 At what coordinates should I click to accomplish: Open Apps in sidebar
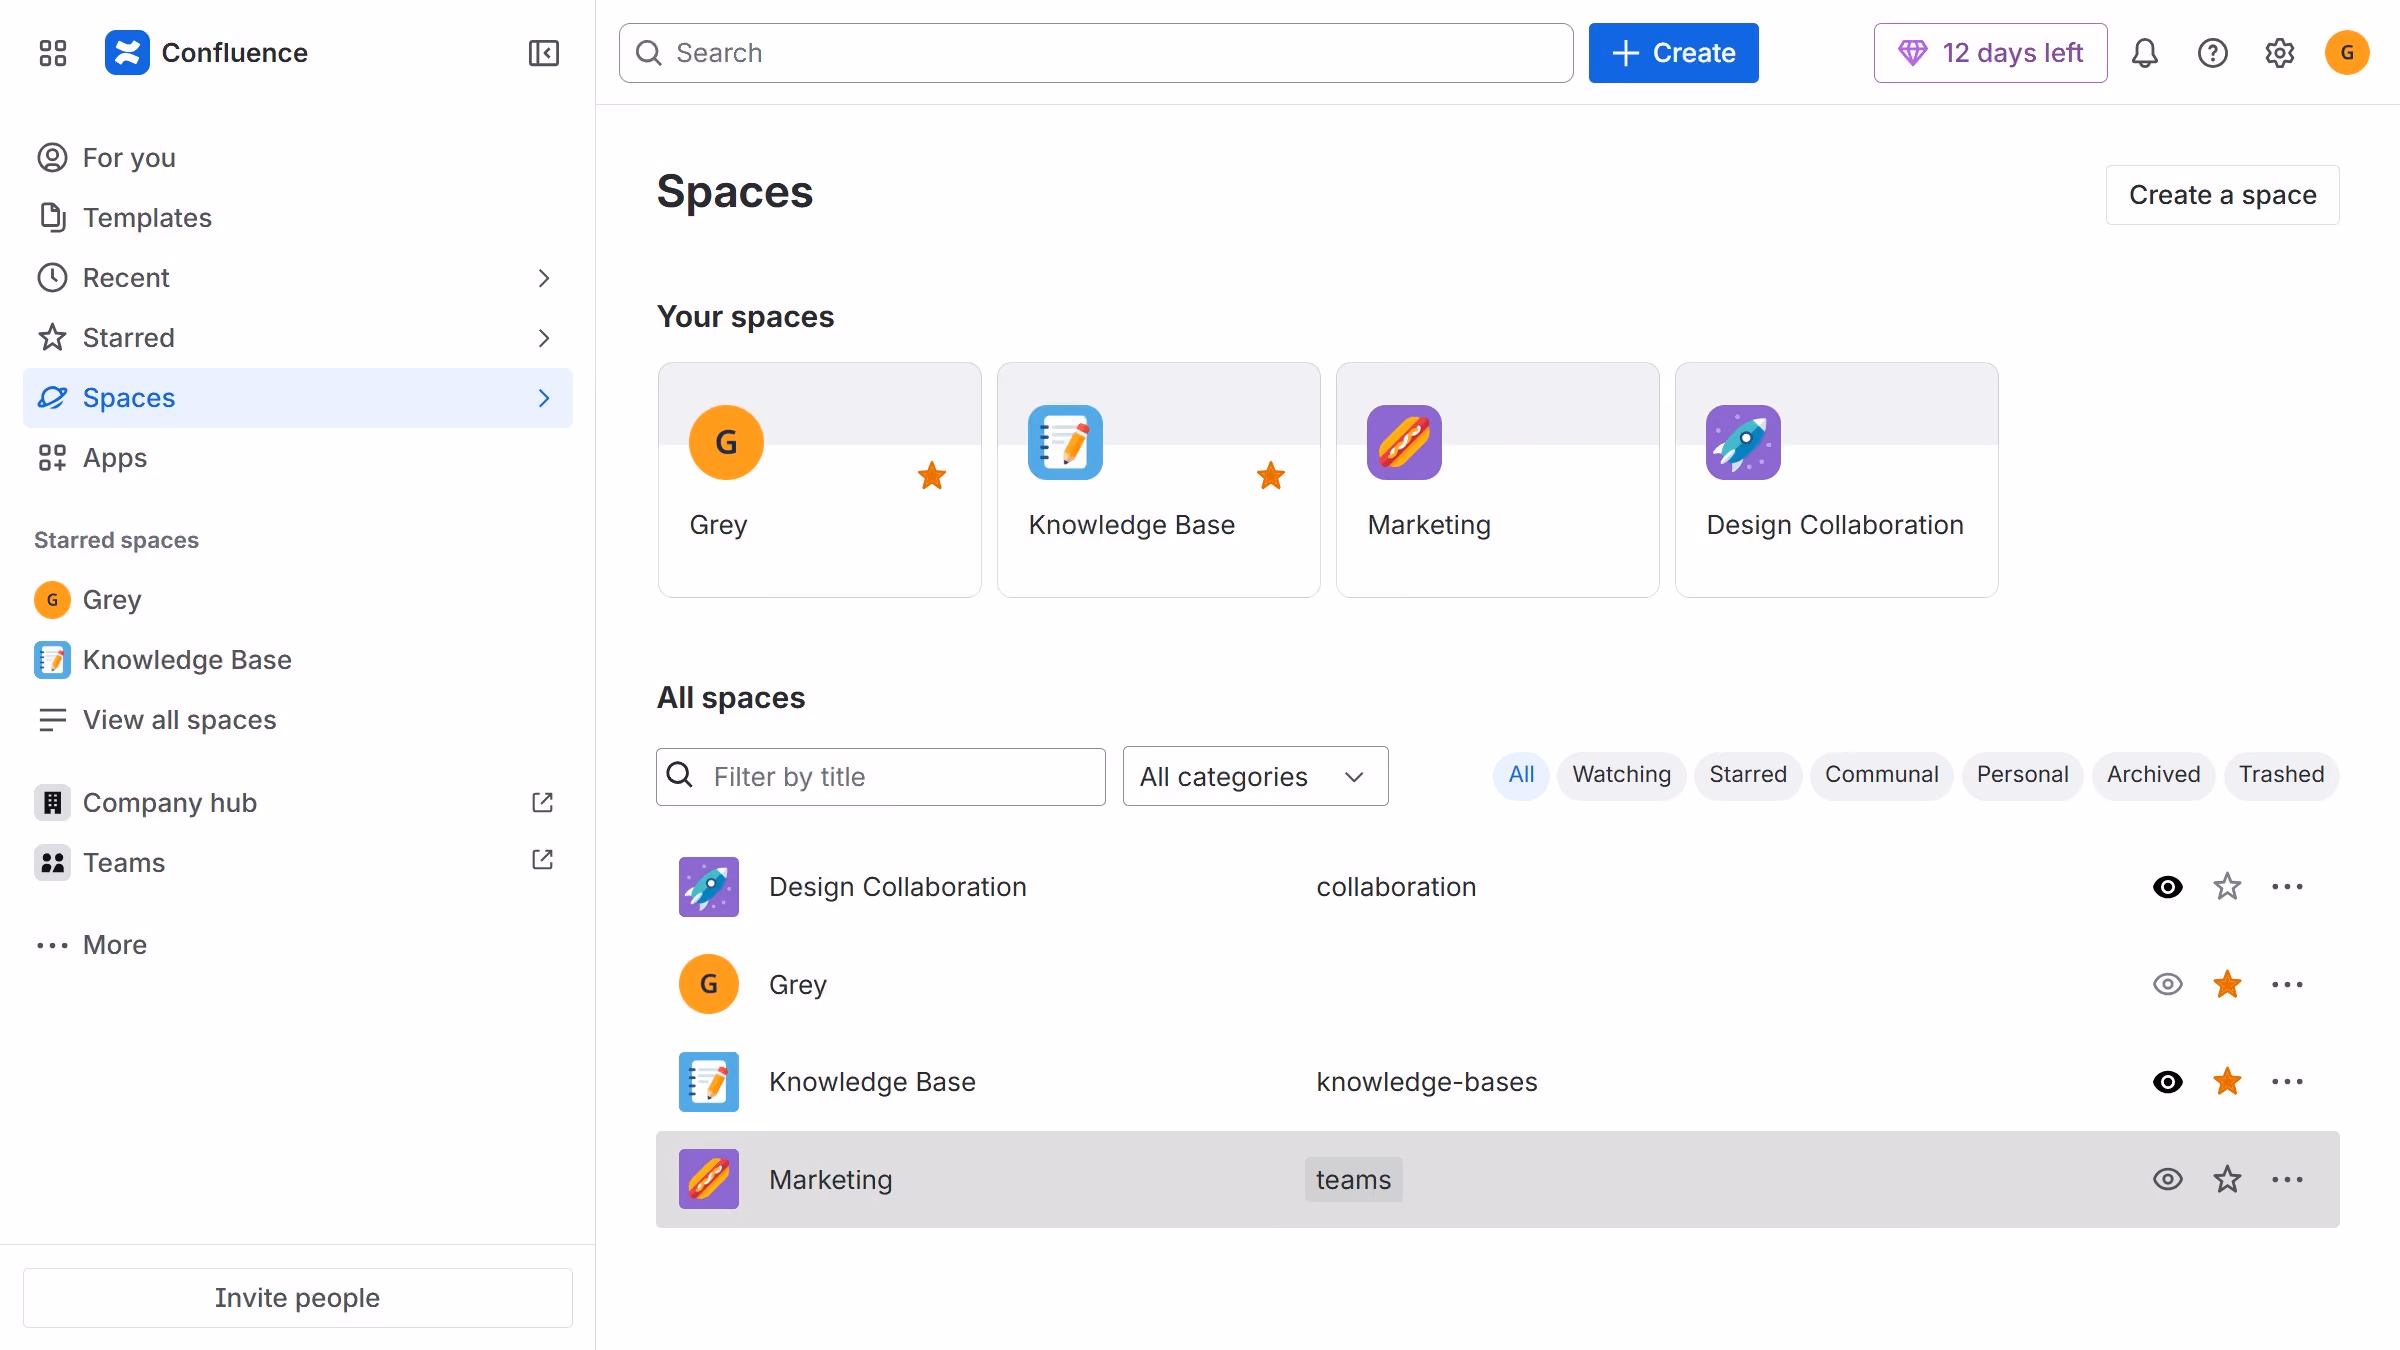(297, 458)
